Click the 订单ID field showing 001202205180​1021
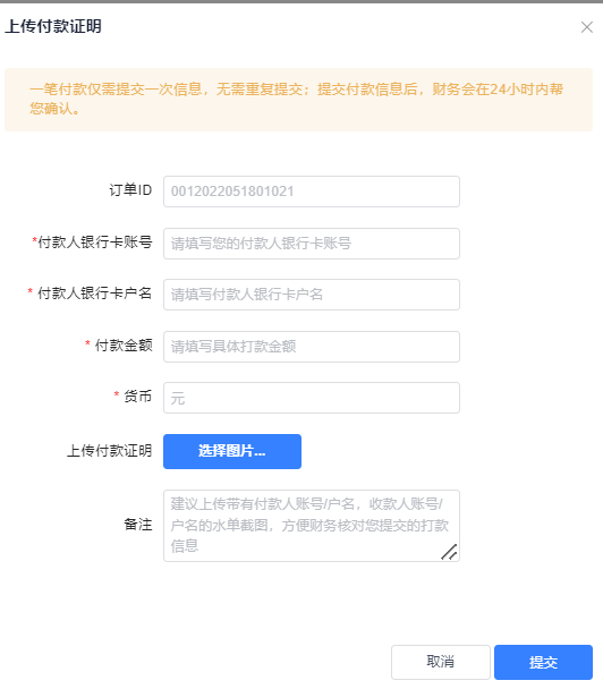The image size is (604, 690). (311, 191)
